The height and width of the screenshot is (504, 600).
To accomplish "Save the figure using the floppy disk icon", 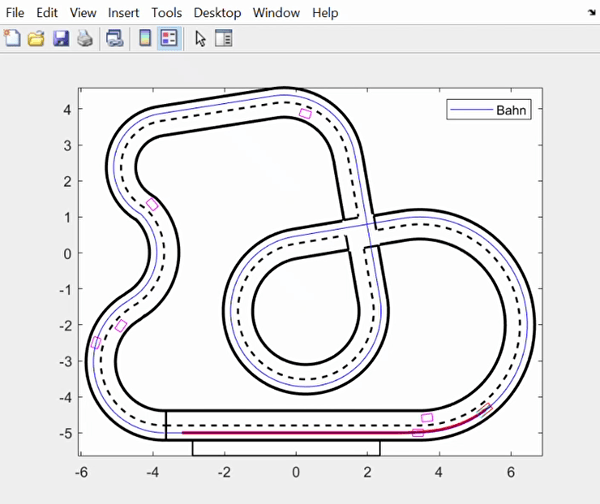I will click(x=60, y=39).
